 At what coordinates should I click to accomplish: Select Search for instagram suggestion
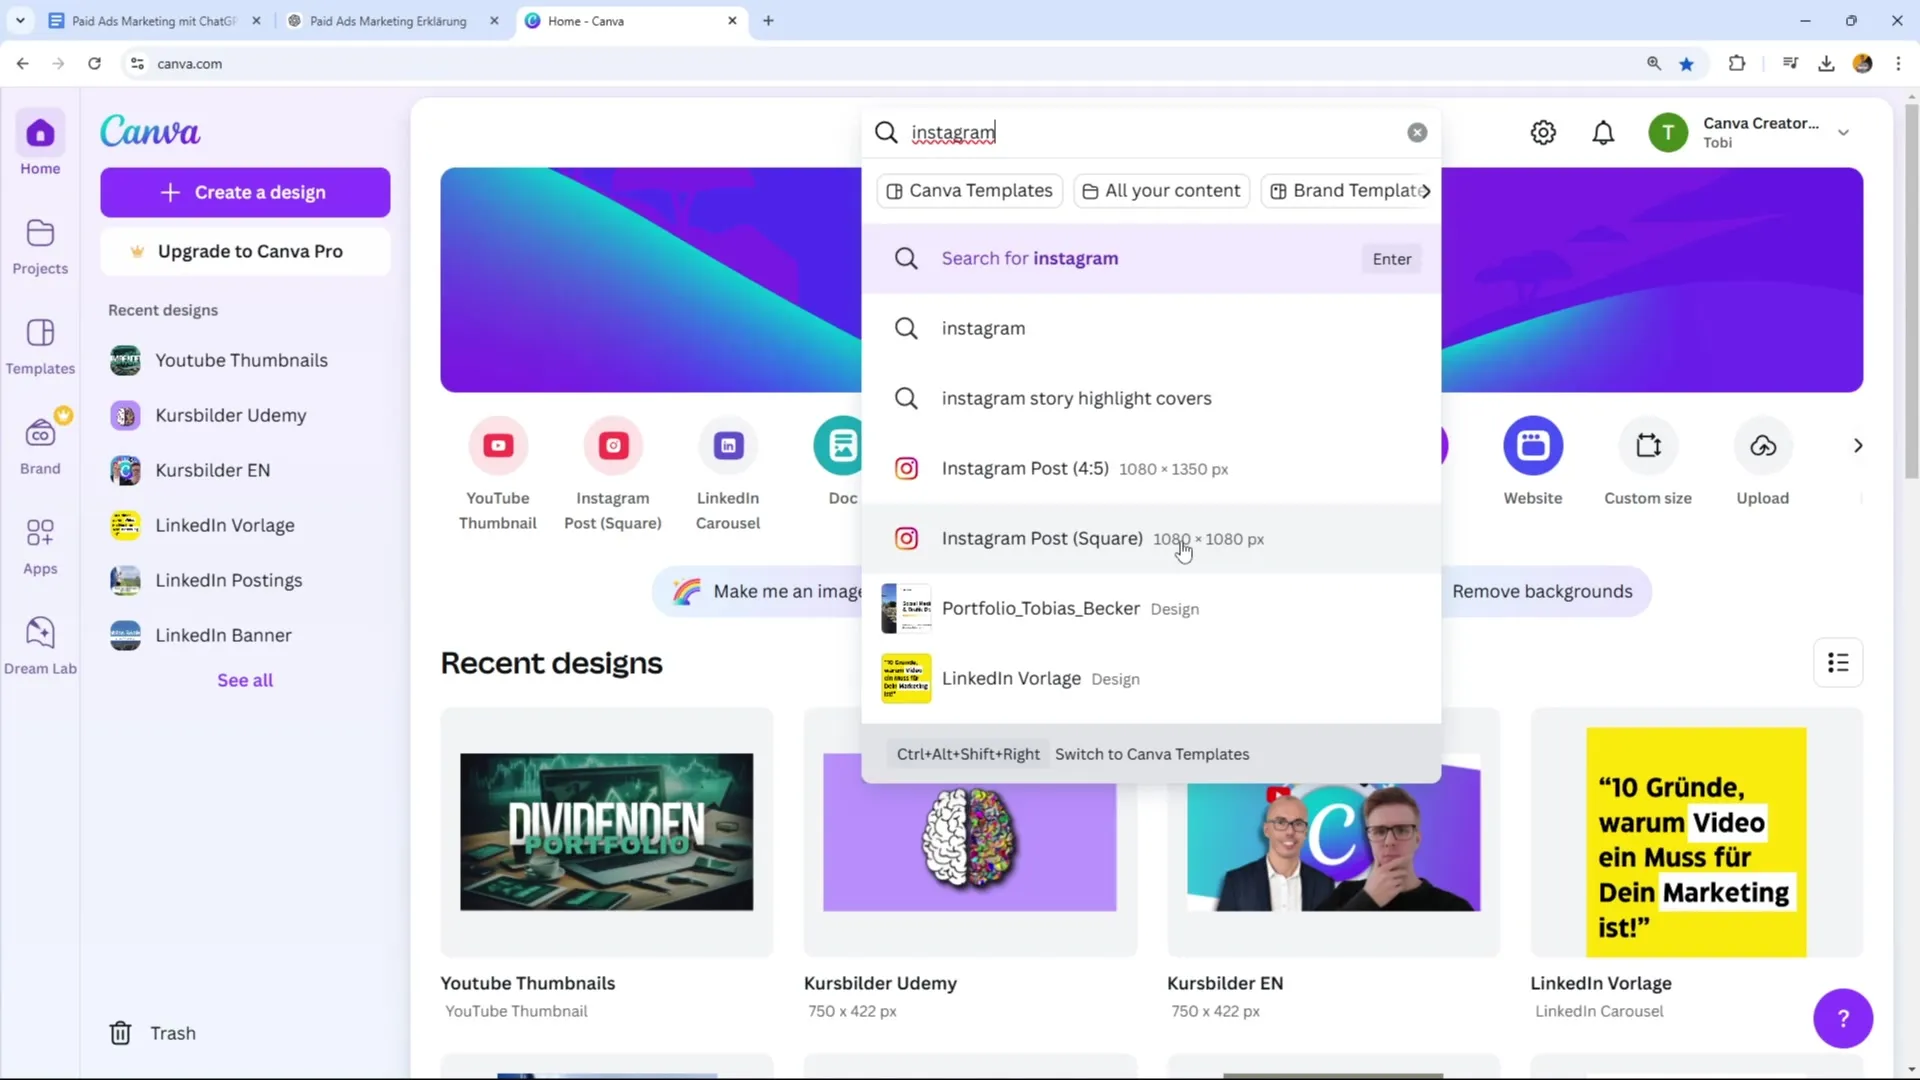point(1151,258)
